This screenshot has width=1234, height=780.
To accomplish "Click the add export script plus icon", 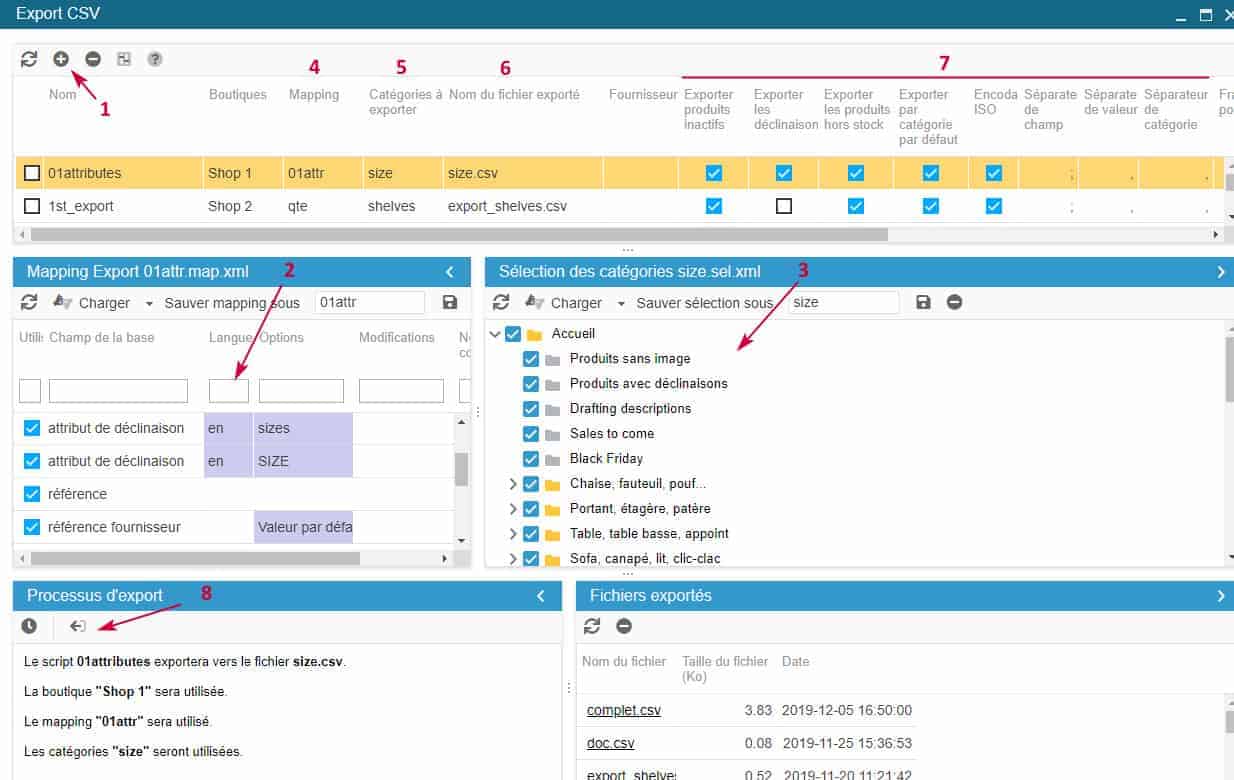I will 61,59.
